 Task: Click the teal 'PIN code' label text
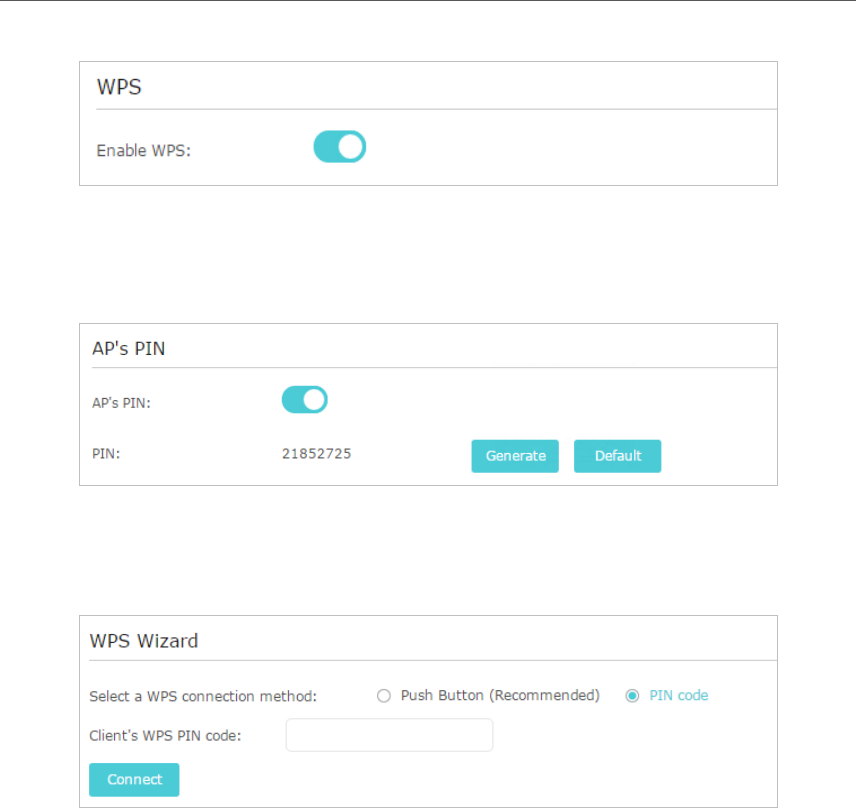point(679,696)
